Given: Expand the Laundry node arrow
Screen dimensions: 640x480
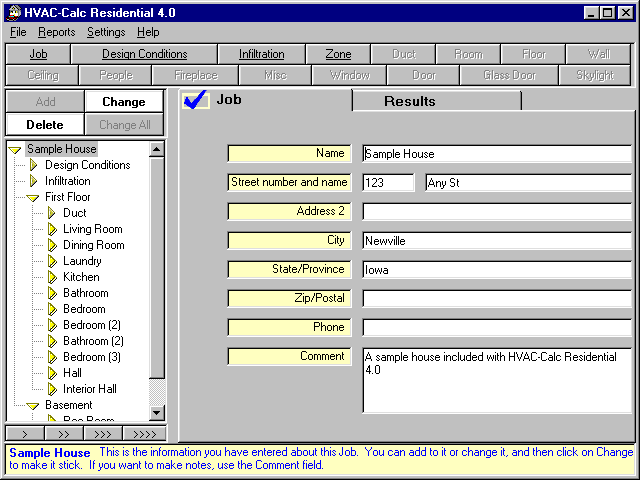Looking at the screenshot, I should coord(52,261).
